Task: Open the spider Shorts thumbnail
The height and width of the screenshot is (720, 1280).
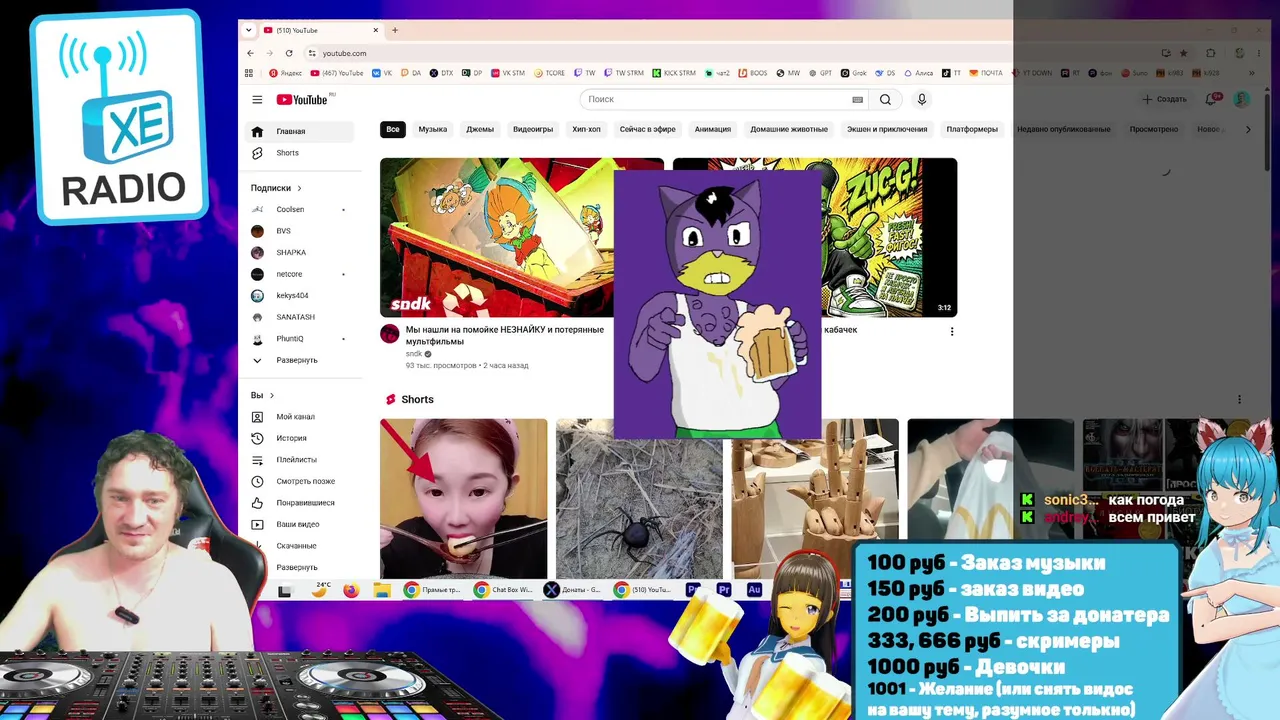Action: click(x=639, y=499)
